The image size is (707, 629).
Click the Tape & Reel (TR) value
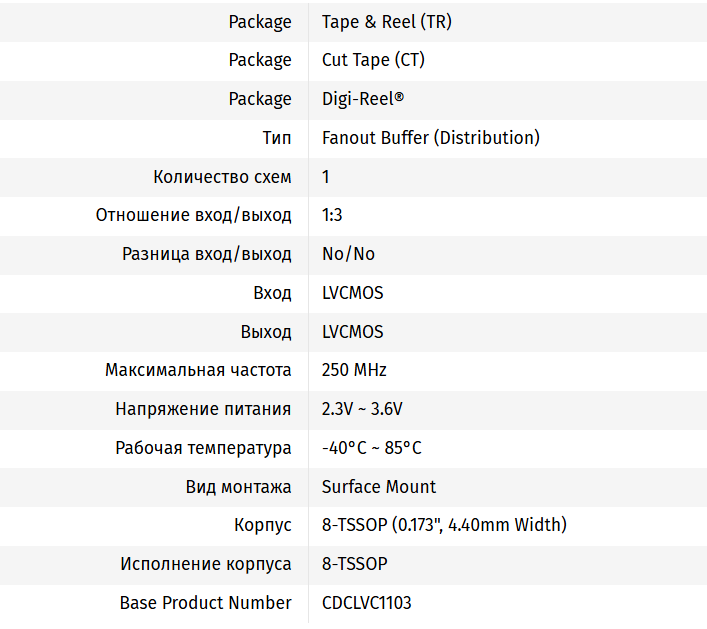point(386,21)
